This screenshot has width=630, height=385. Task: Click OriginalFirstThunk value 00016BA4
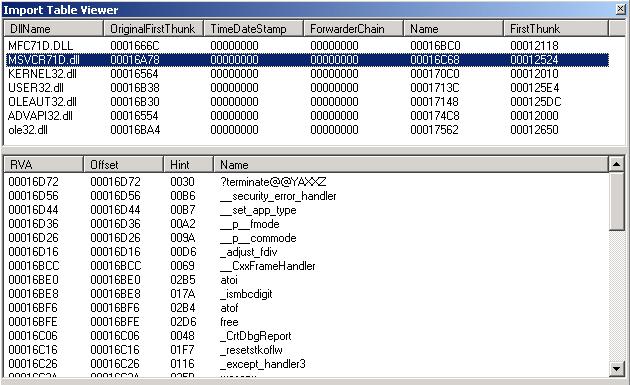(135, 130)
